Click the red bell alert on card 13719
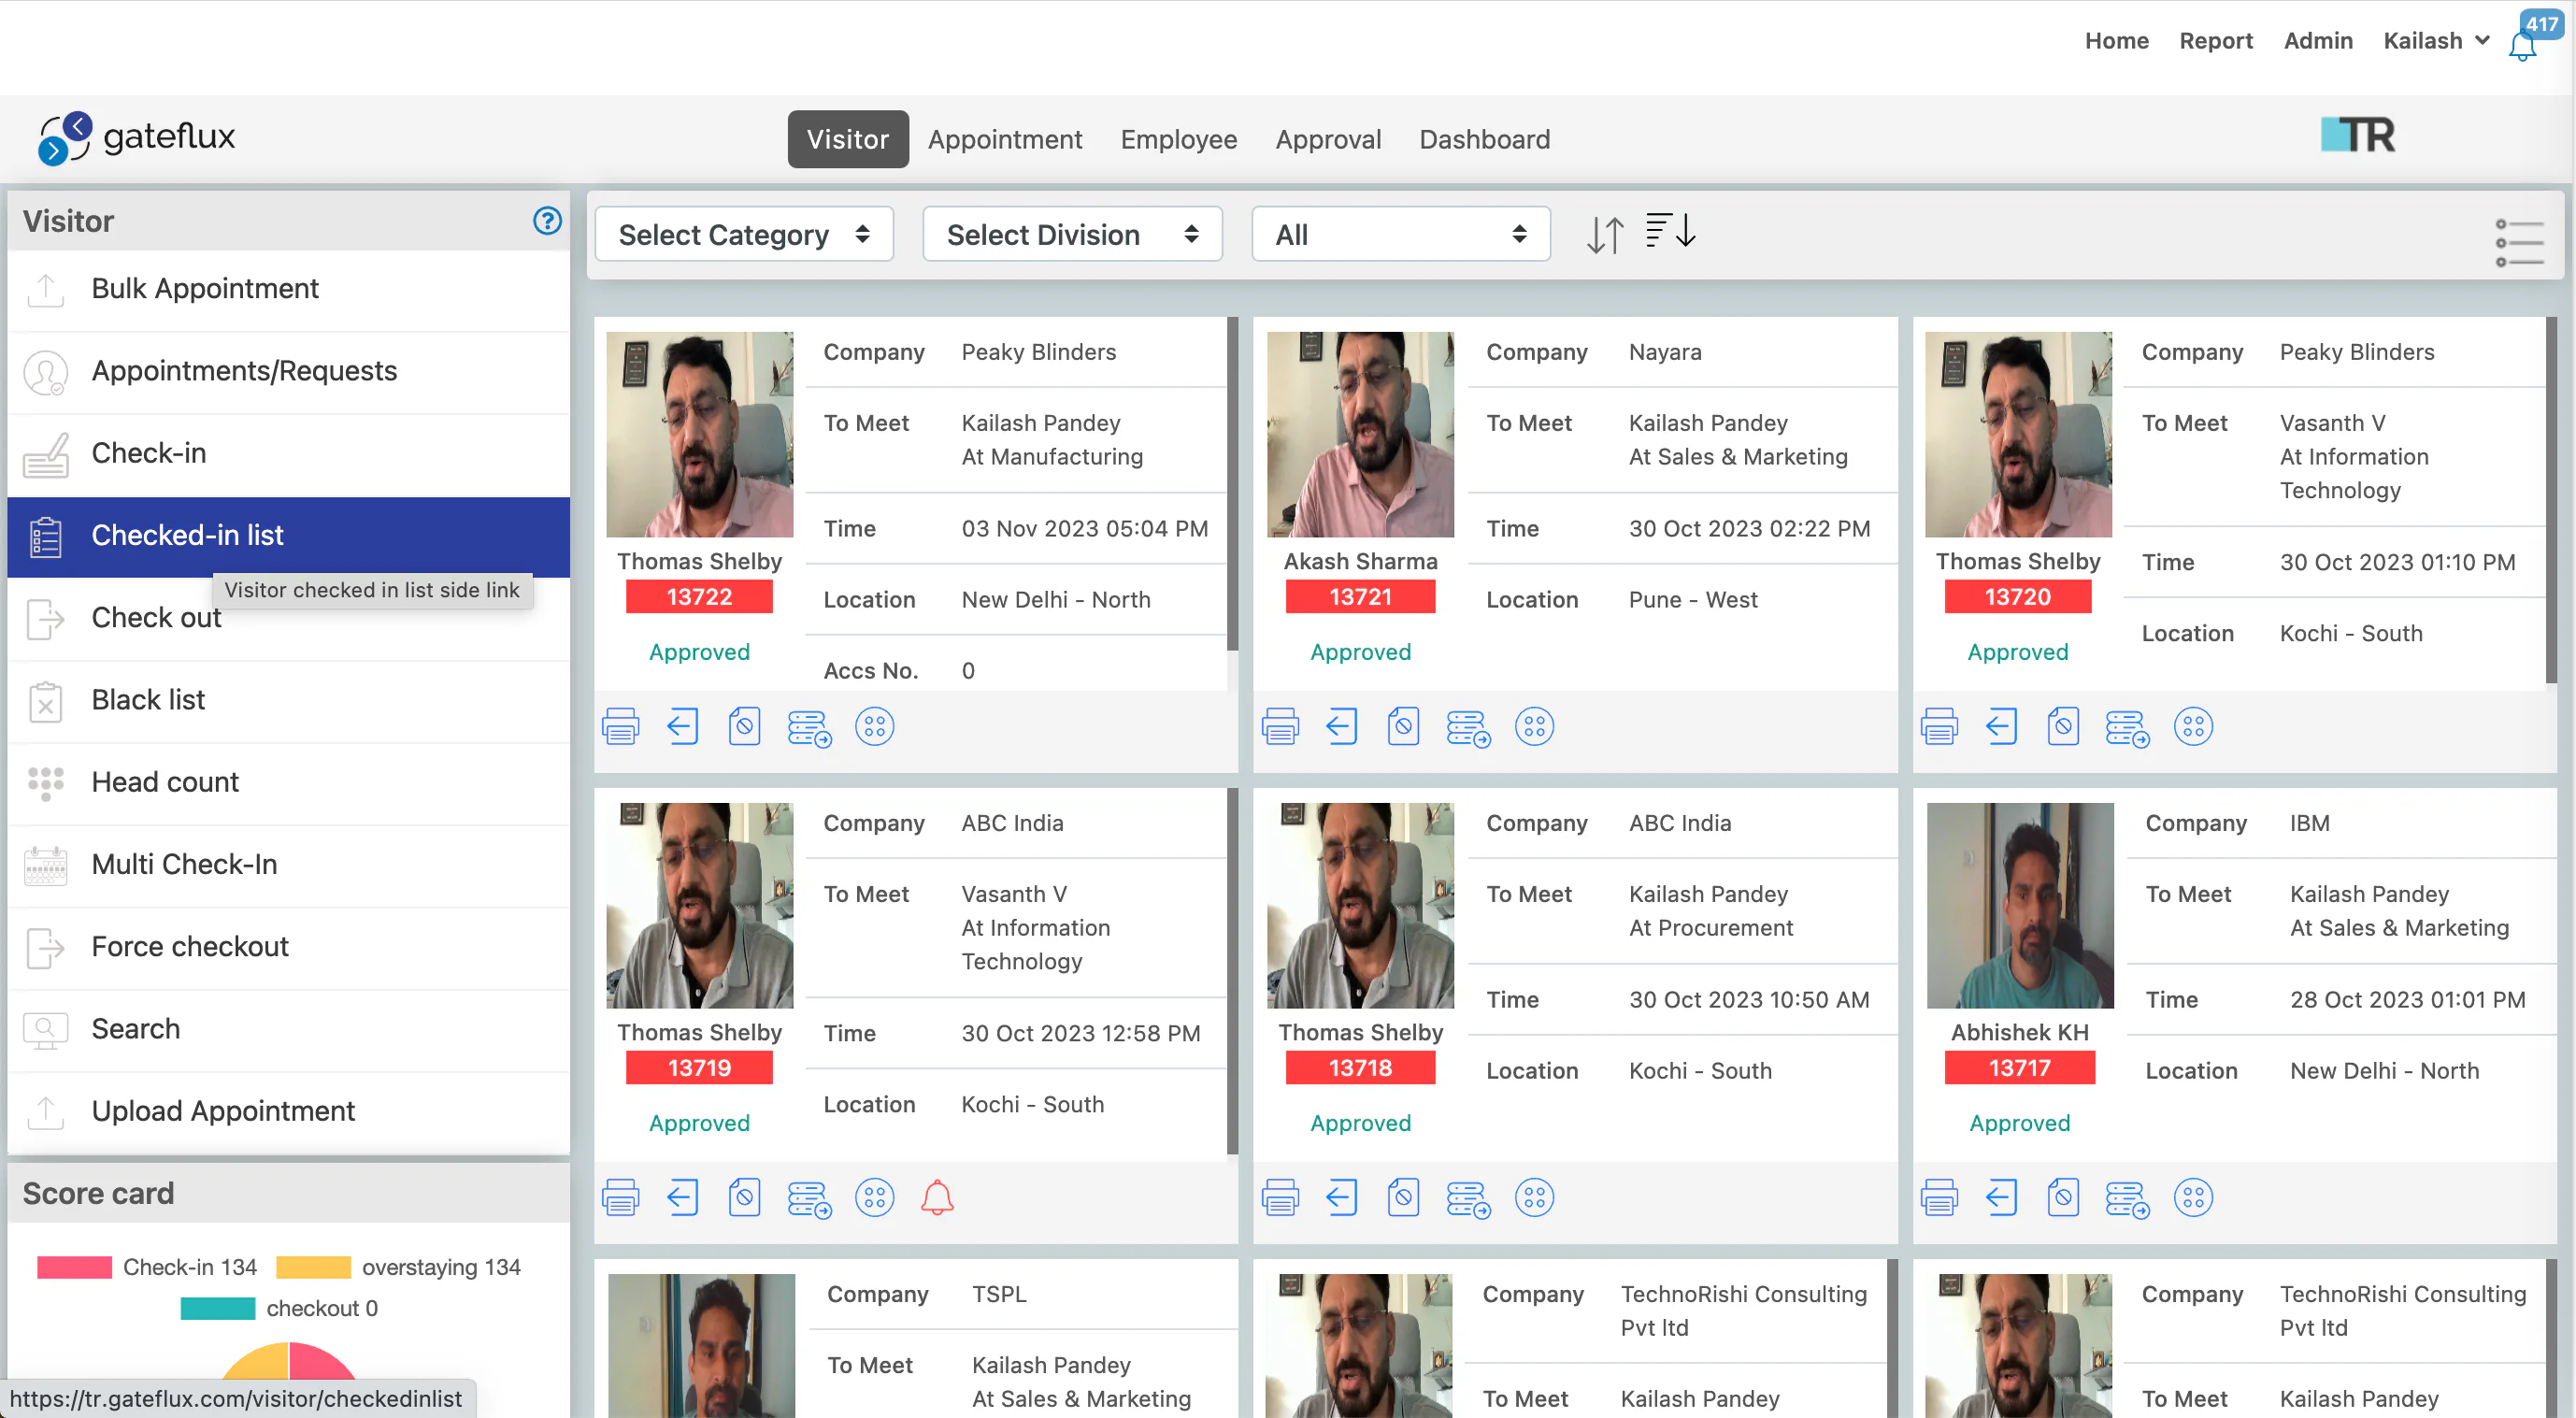 (x=937, y=1197)
